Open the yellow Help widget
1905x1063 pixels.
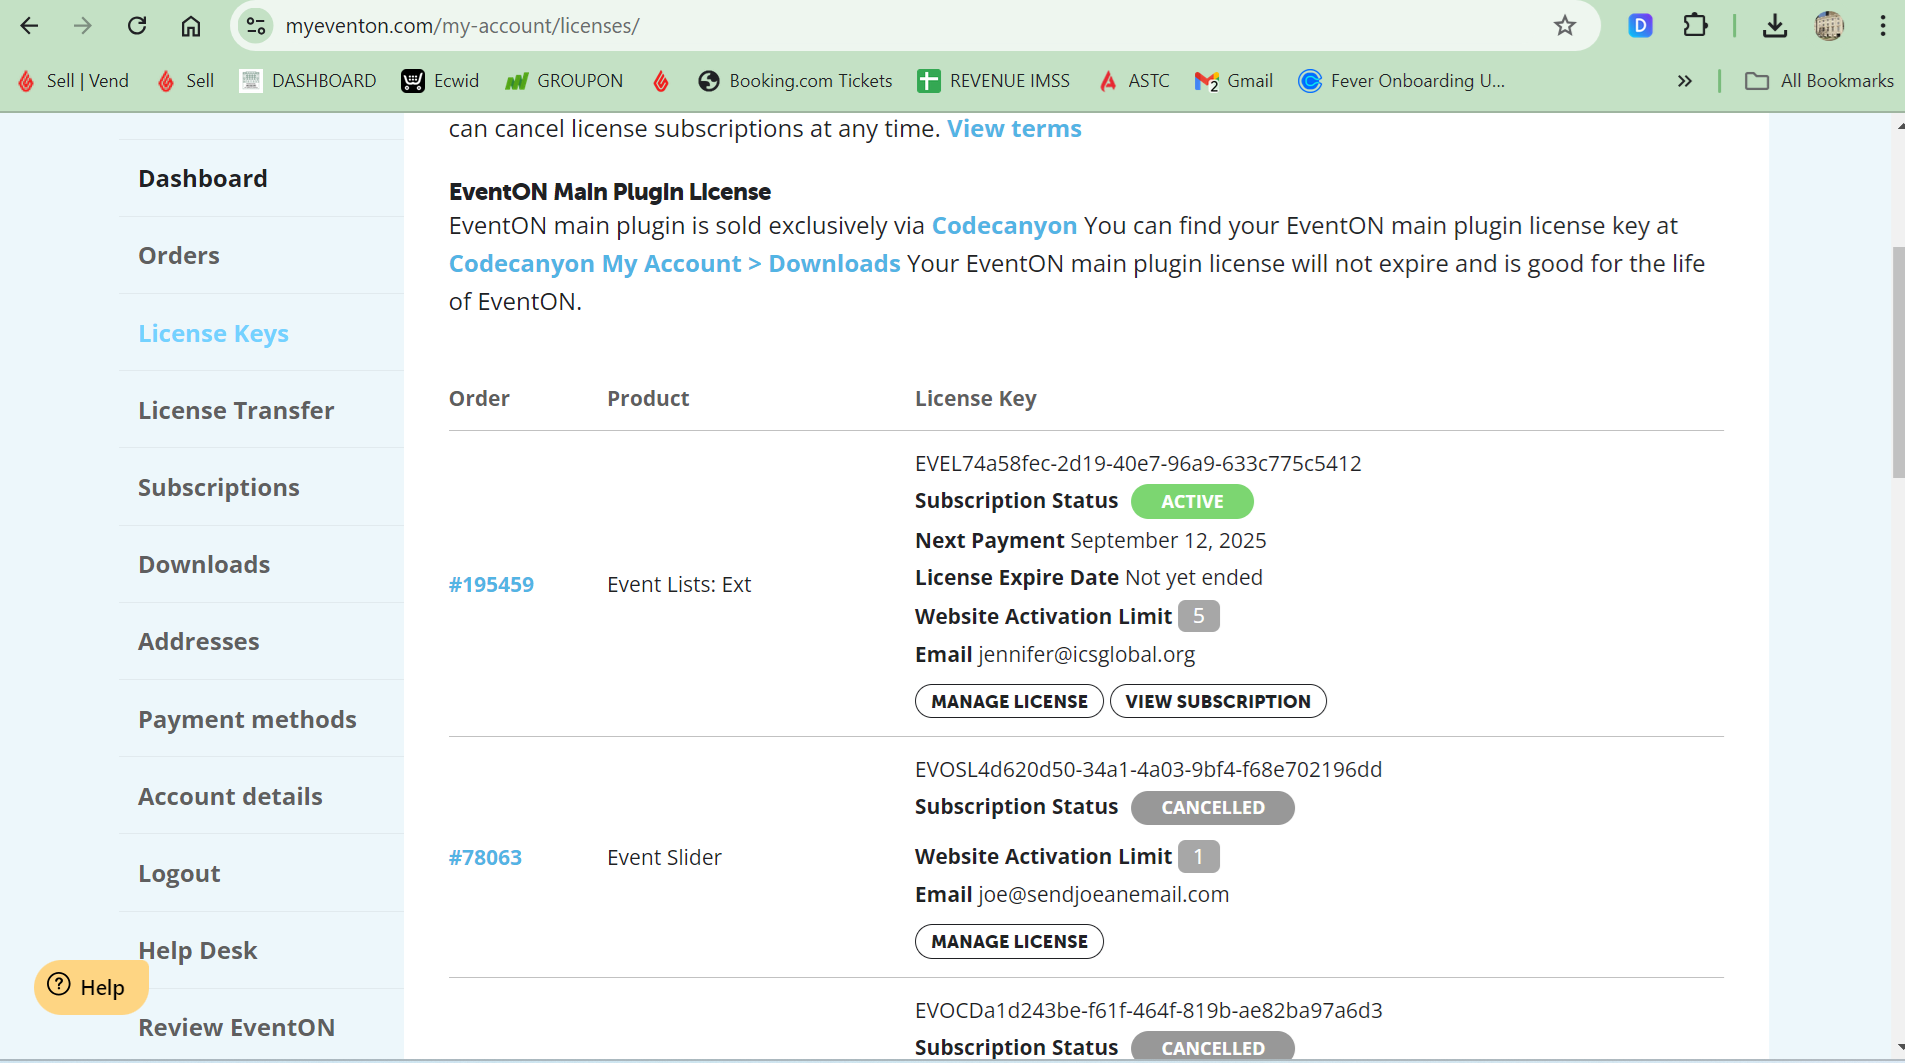tap(91, 987)
